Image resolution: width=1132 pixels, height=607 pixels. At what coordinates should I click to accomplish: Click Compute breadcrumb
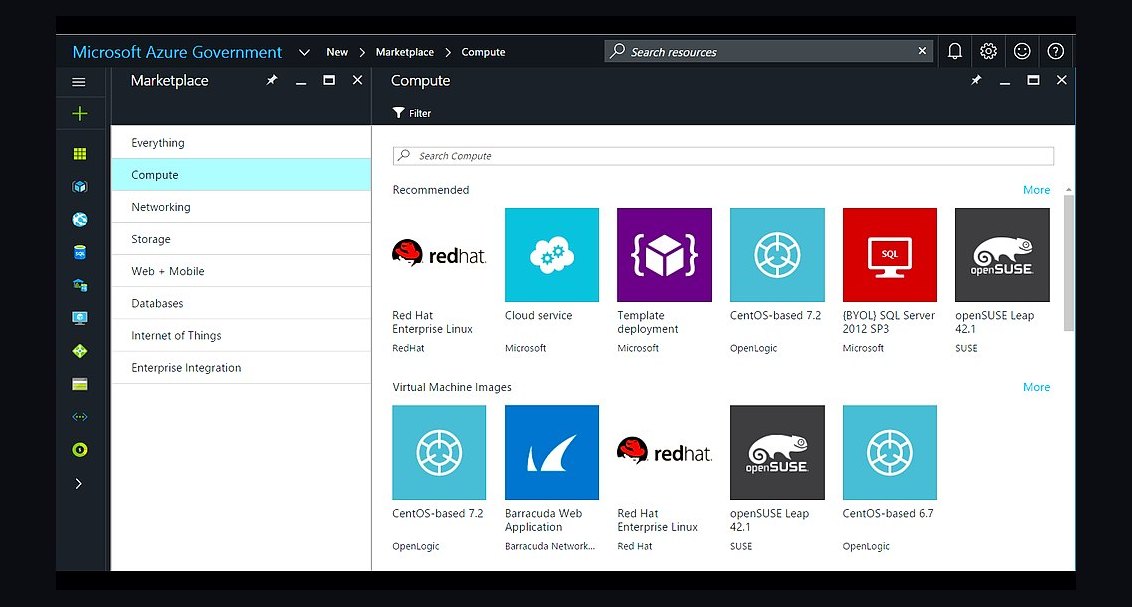[x=483, y=52]
